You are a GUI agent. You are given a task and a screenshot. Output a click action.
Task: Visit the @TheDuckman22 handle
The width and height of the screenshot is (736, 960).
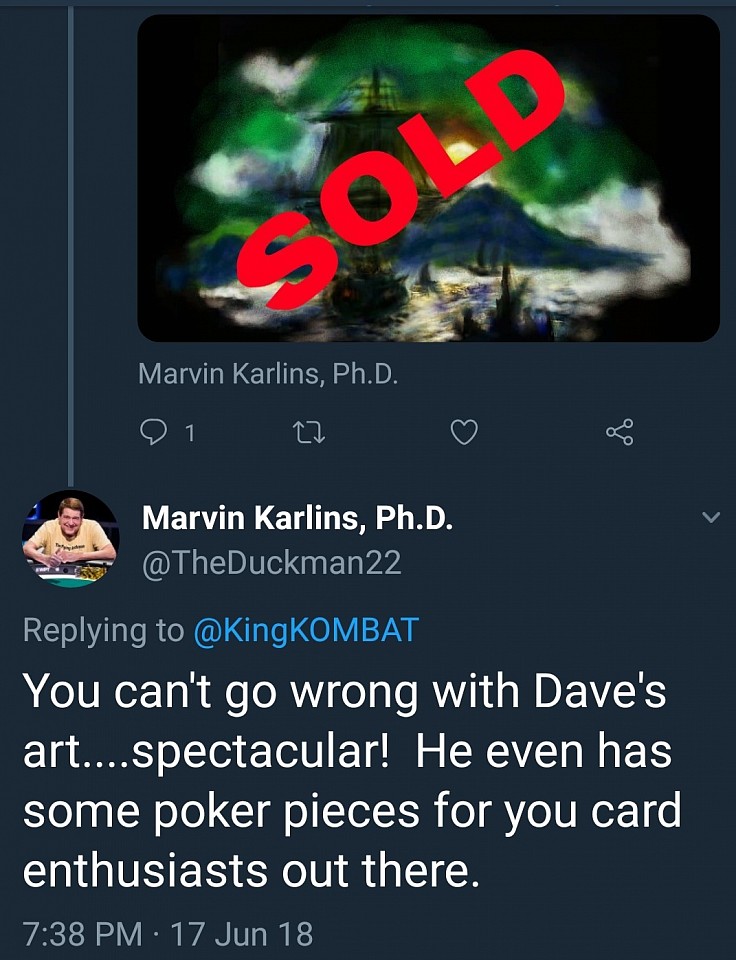(272, 562)
